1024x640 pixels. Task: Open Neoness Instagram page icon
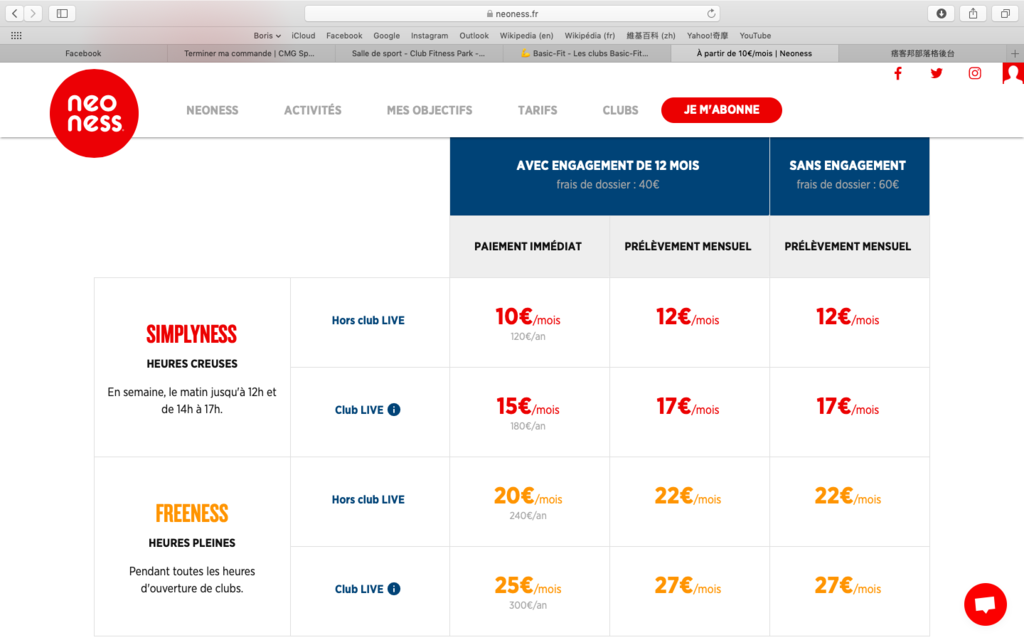pos(974,73)
